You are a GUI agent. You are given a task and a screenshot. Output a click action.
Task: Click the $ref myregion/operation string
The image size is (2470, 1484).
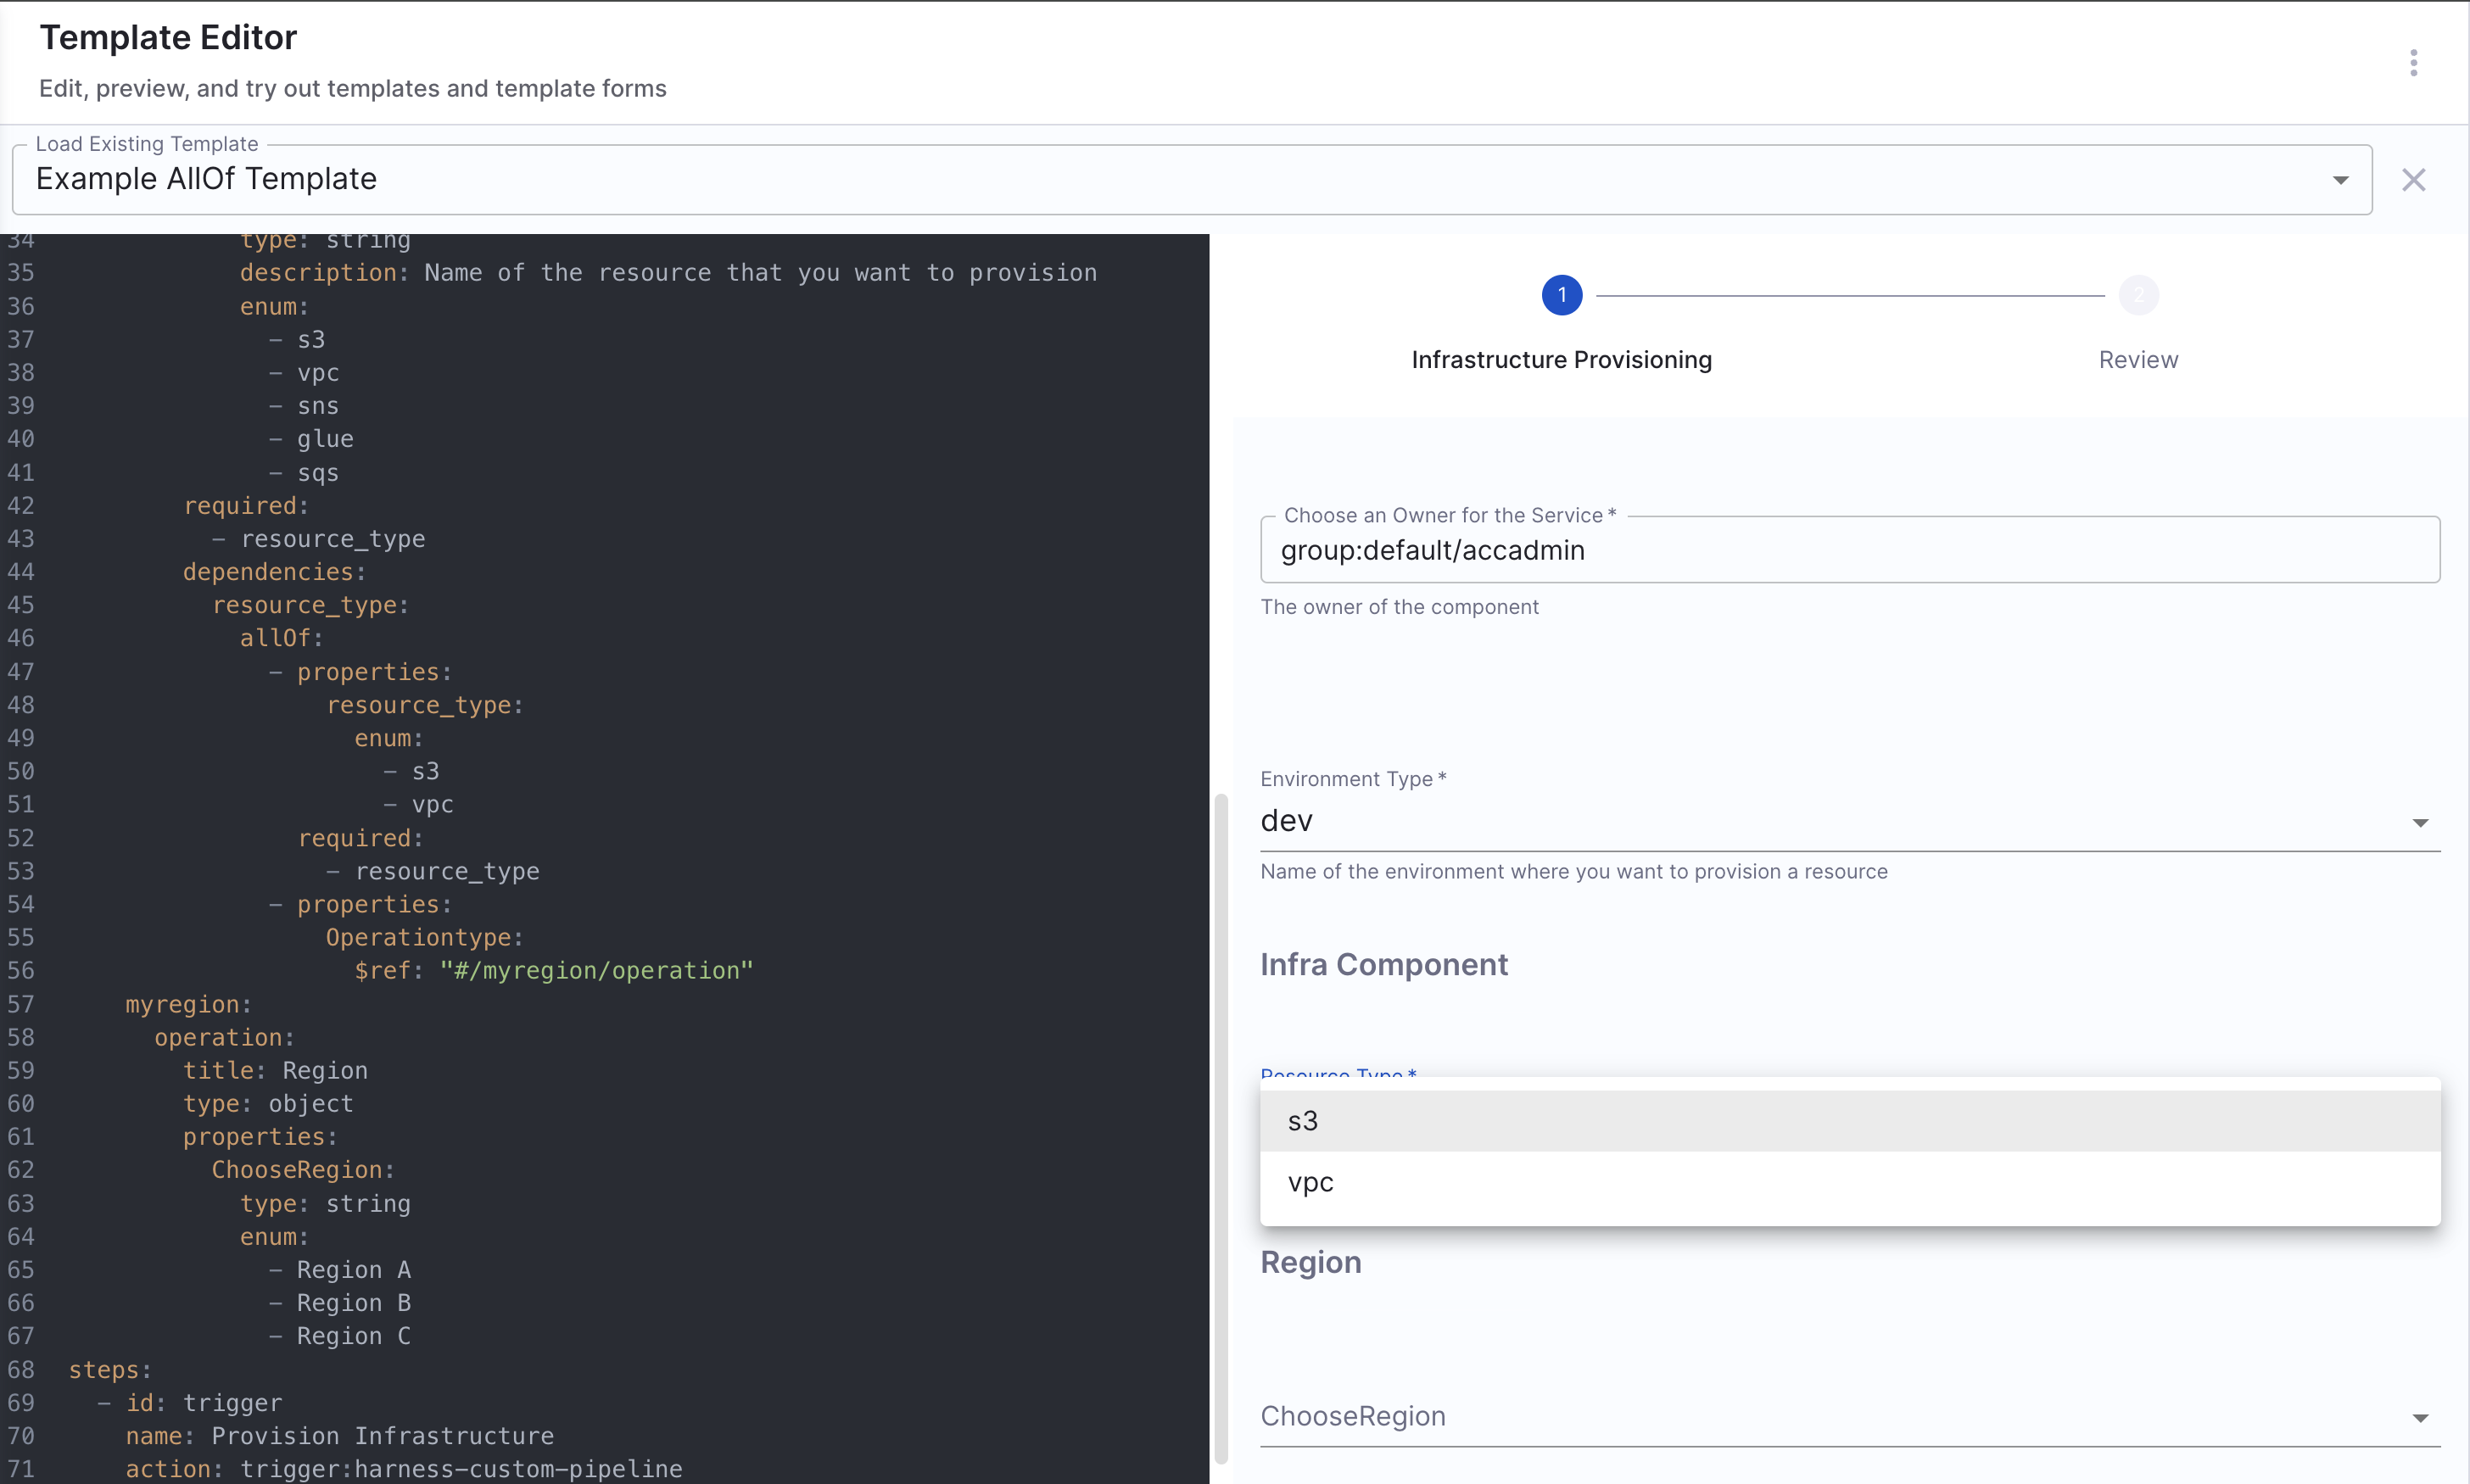coord(596,971)
